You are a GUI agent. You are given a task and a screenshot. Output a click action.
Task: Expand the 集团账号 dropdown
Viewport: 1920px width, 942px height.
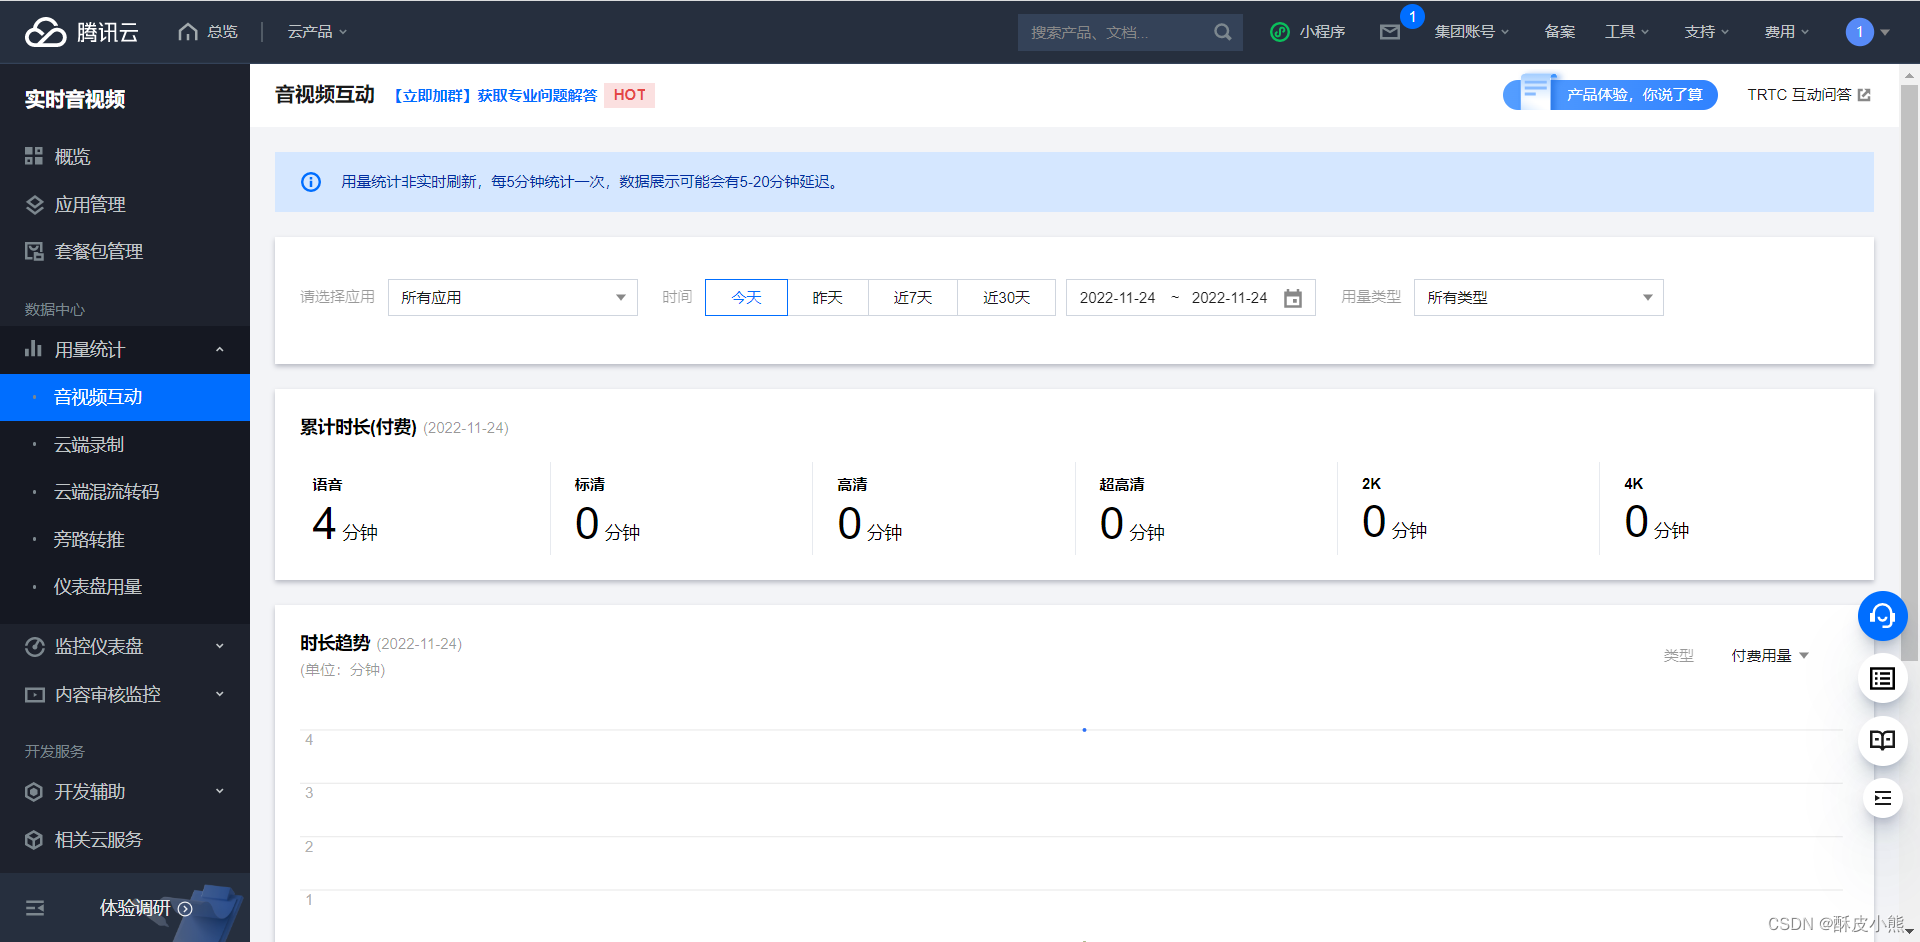1472,32
